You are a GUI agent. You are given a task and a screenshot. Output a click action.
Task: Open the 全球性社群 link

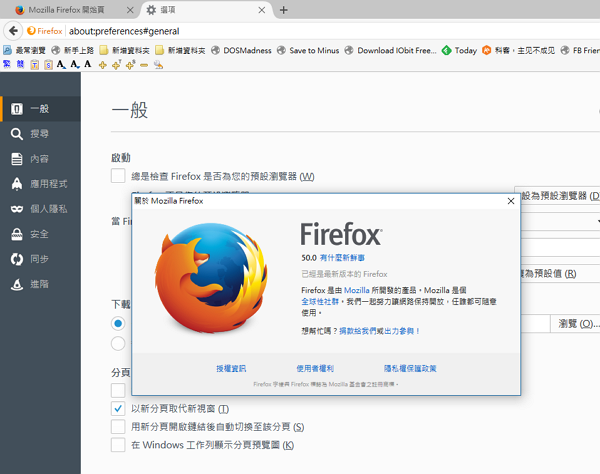click(x=320, y=301)
